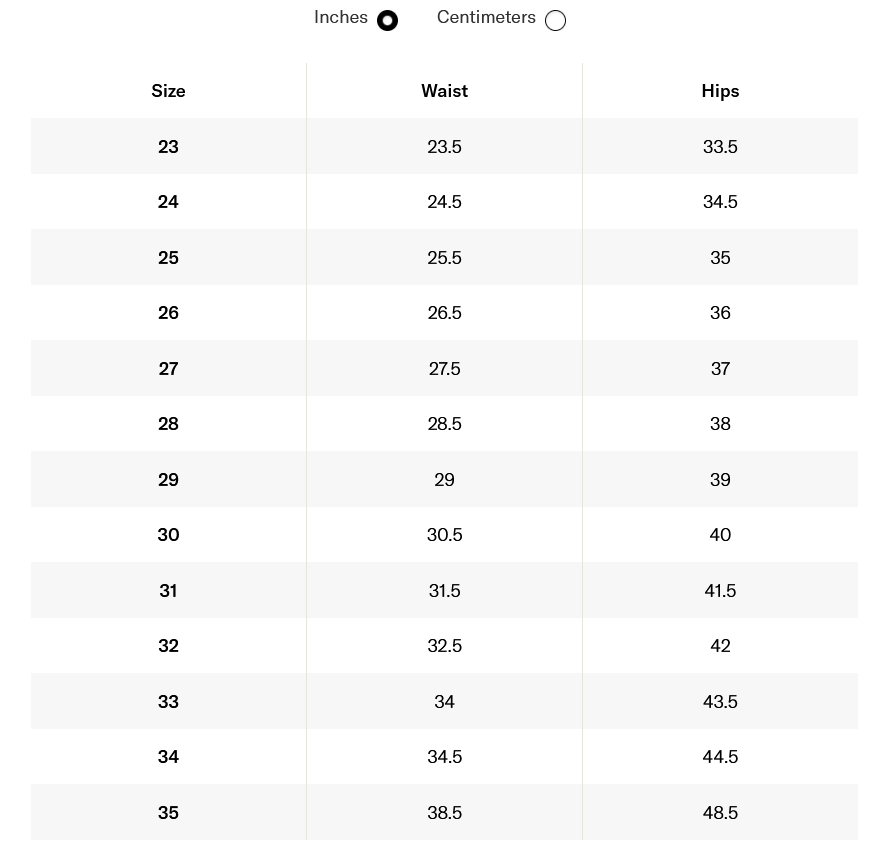Click the Inches label text

click(340, 18)
